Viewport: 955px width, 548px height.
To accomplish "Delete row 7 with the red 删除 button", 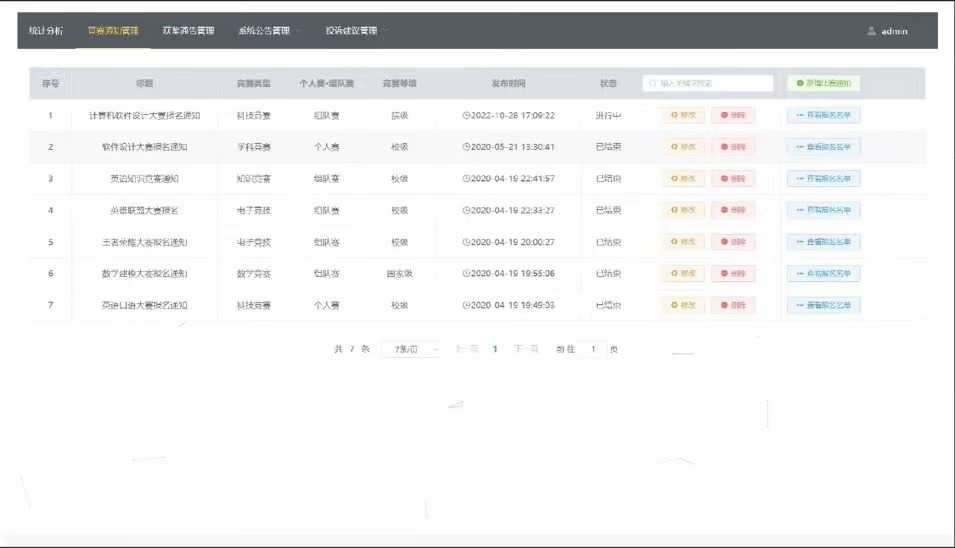I will (733, 305).
